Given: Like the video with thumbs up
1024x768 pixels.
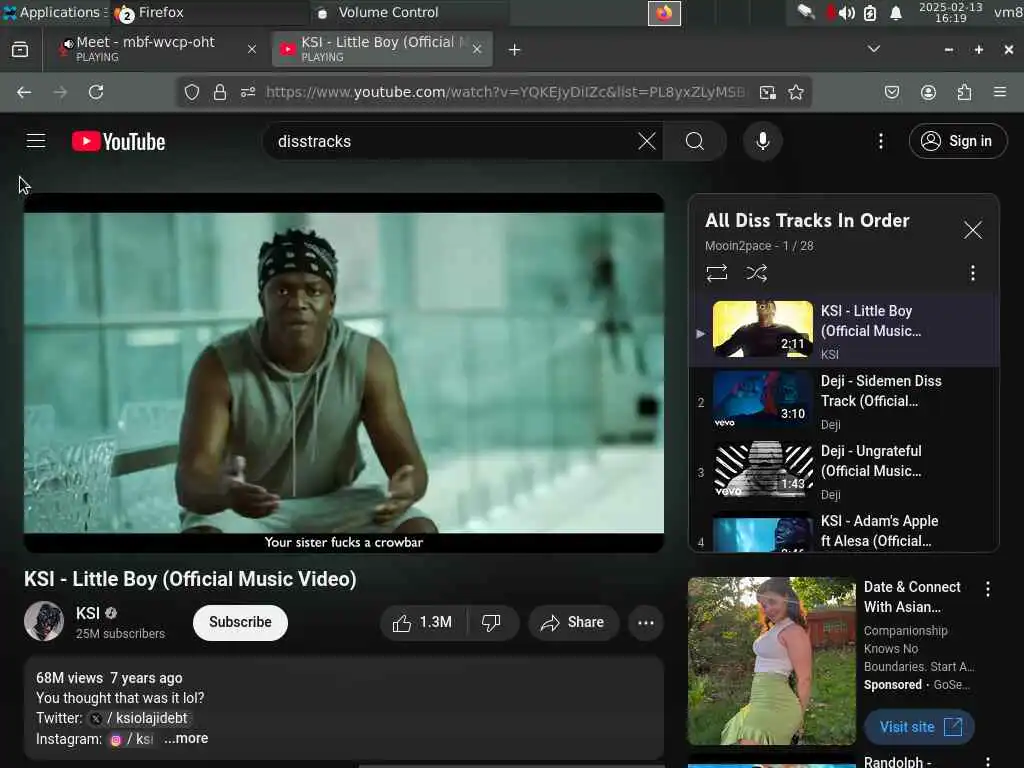Looking at the screenshot, I should [x=423, y=622].
